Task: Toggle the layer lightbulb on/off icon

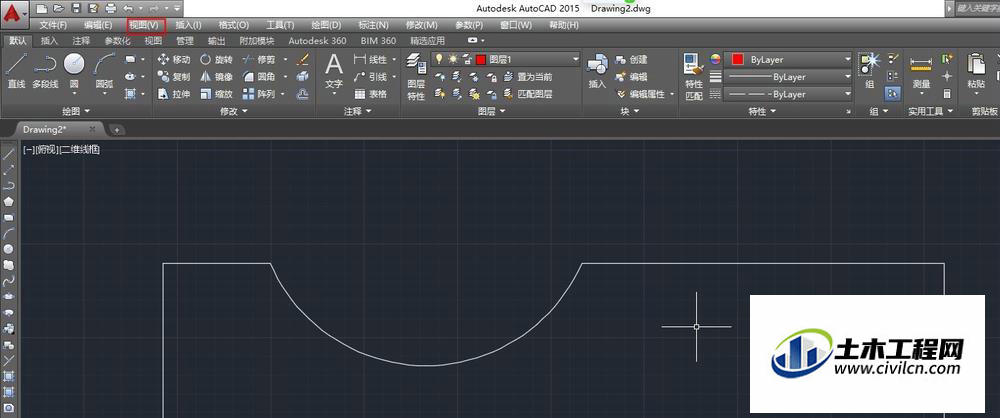Action: coord(439,59)
